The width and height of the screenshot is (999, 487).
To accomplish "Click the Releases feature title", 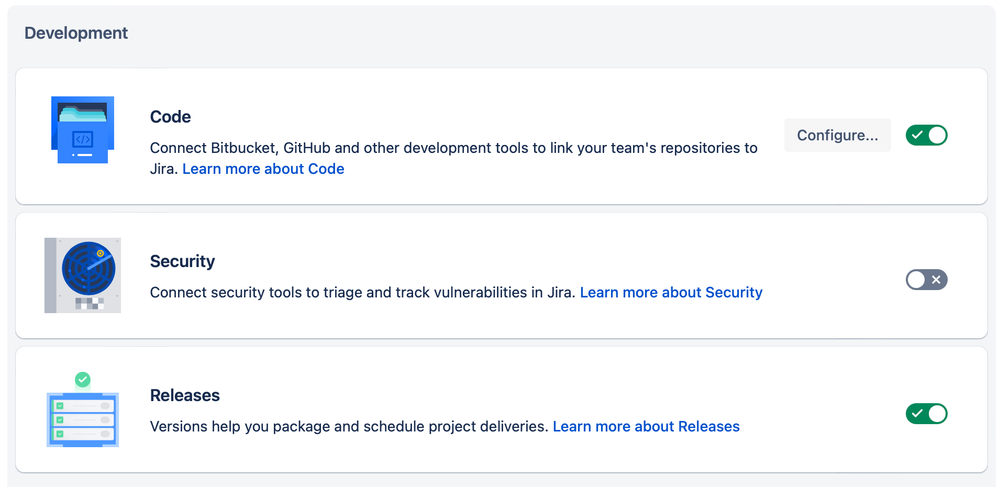I will coord(185,395).
